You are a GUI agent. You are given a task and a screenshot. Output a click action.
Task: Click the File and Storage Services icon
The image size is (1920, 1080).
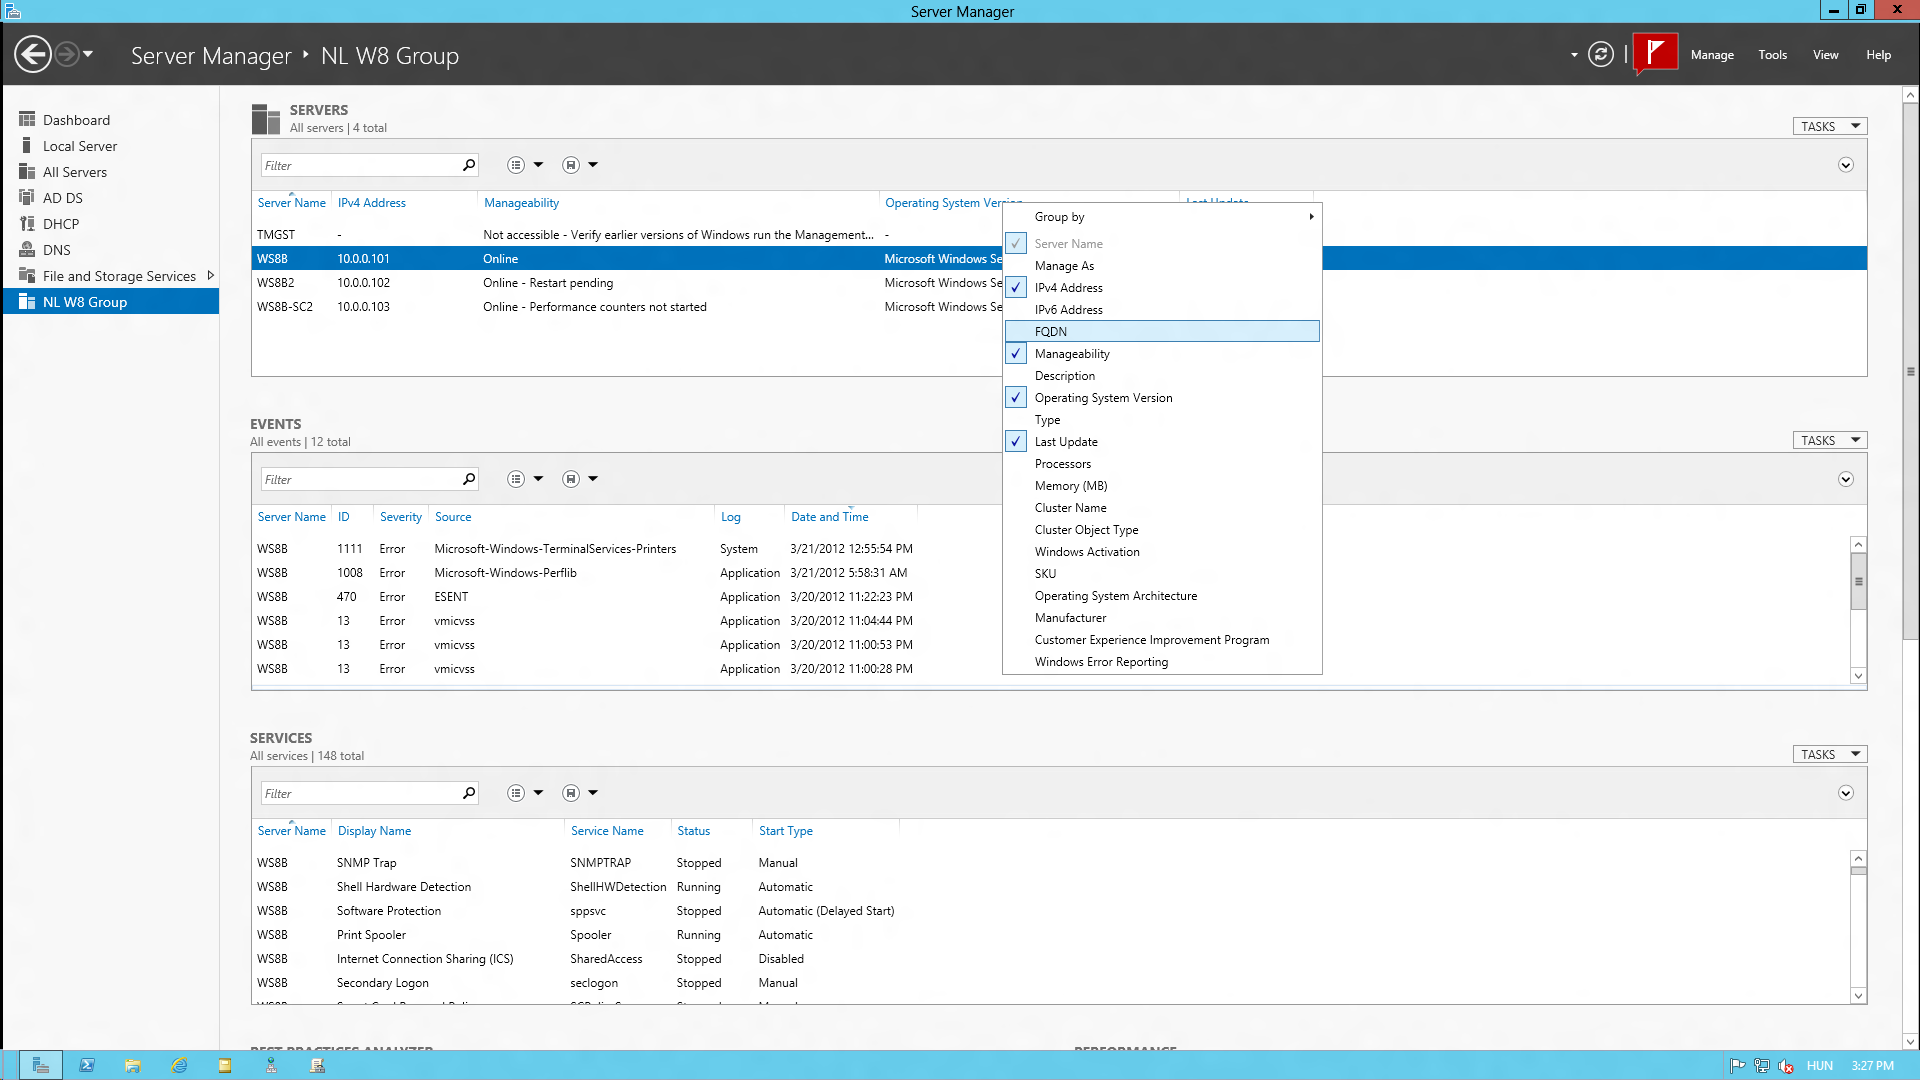tap(27, 275)
